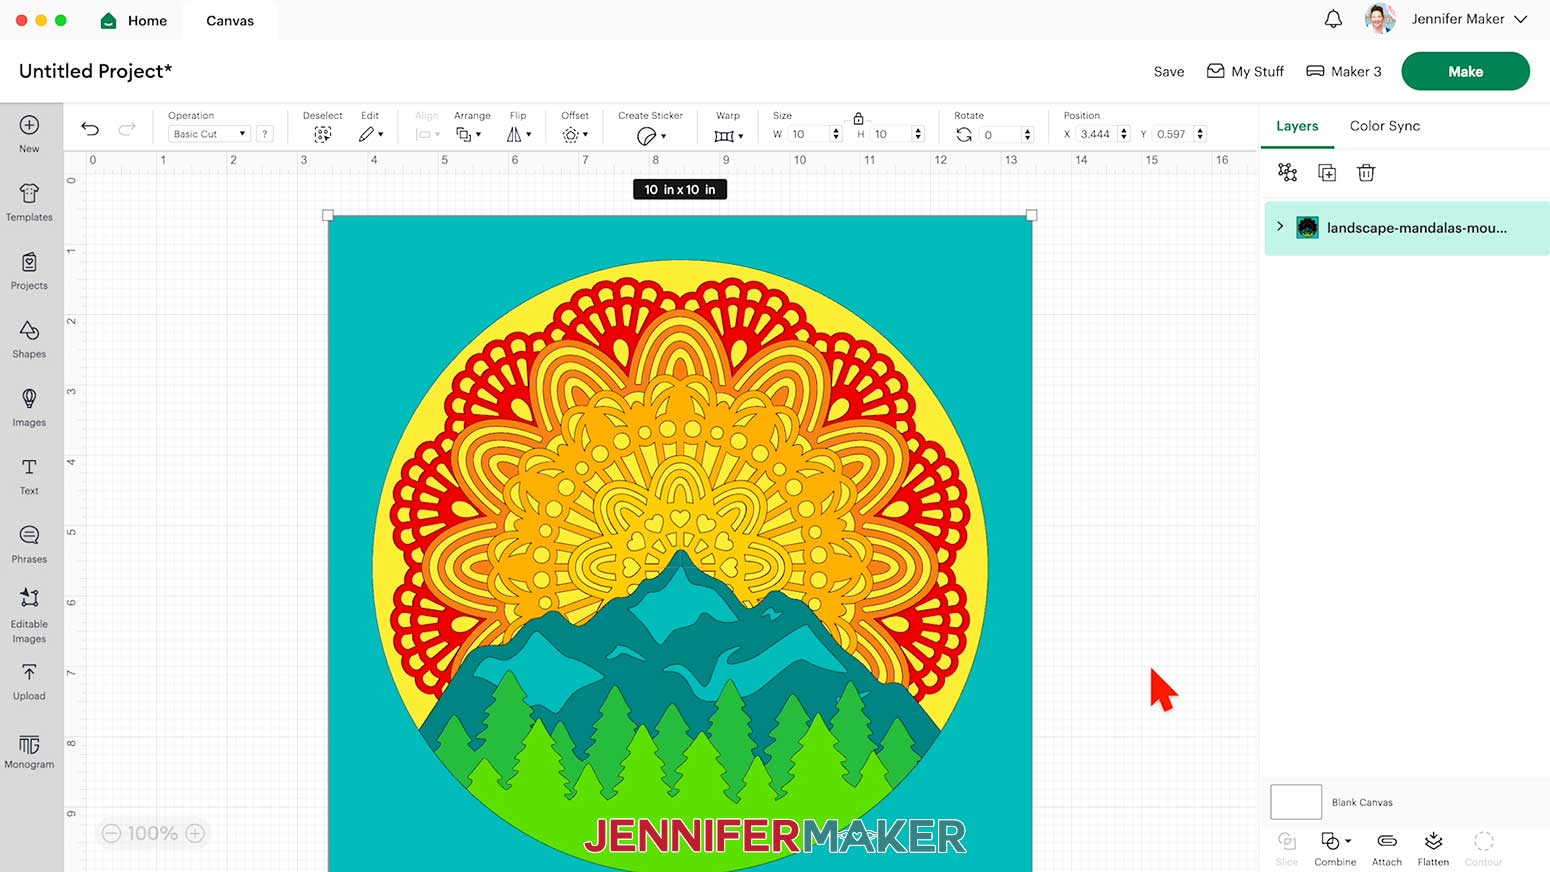Image resolution: width=1550 pixels, height=872 pixels.
Task: Click the green Make button
Action: coord(1465,71)
